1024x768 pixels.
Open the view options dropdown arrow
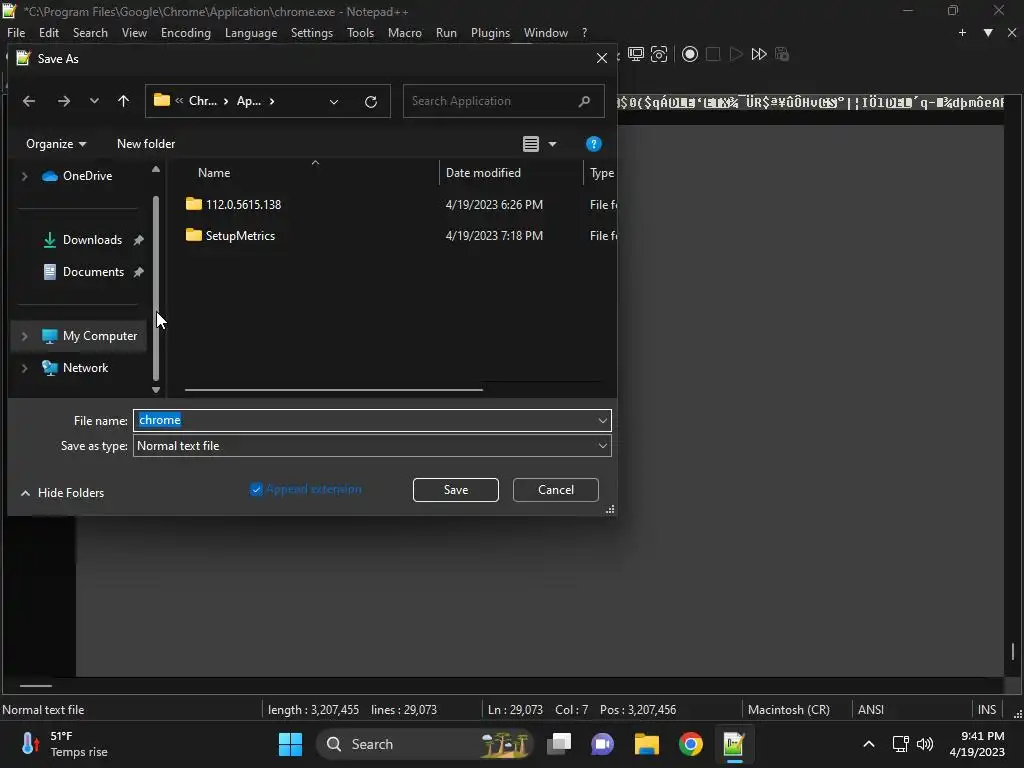click(552, 144)
